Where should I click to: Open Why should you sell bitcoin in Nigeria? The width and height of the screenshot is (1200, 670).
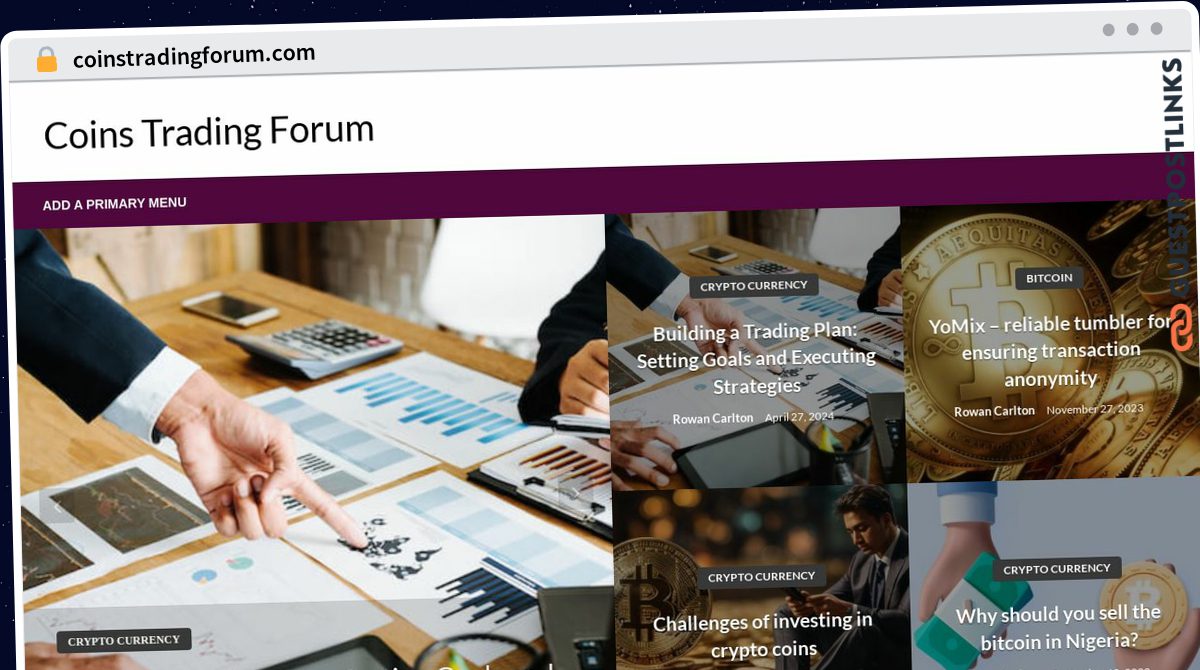1058,627
